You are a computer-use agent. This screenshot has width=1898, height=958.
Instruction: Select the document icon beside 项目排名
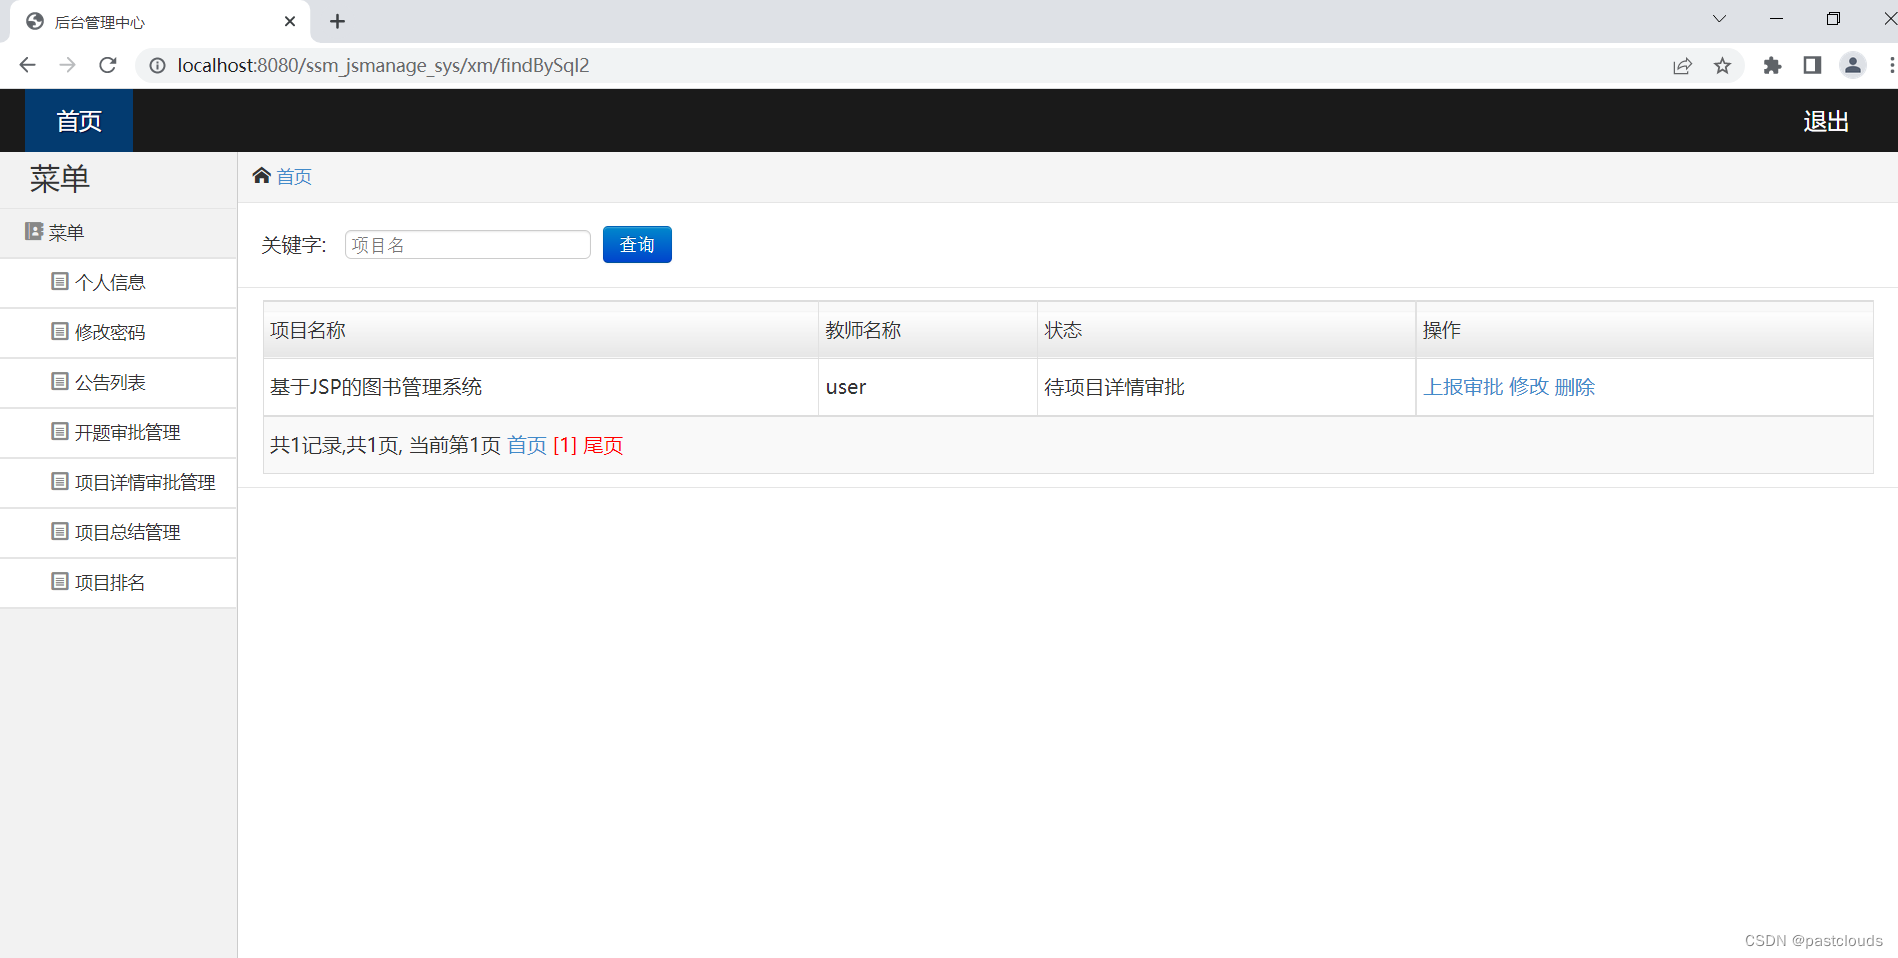click(58, 581)
